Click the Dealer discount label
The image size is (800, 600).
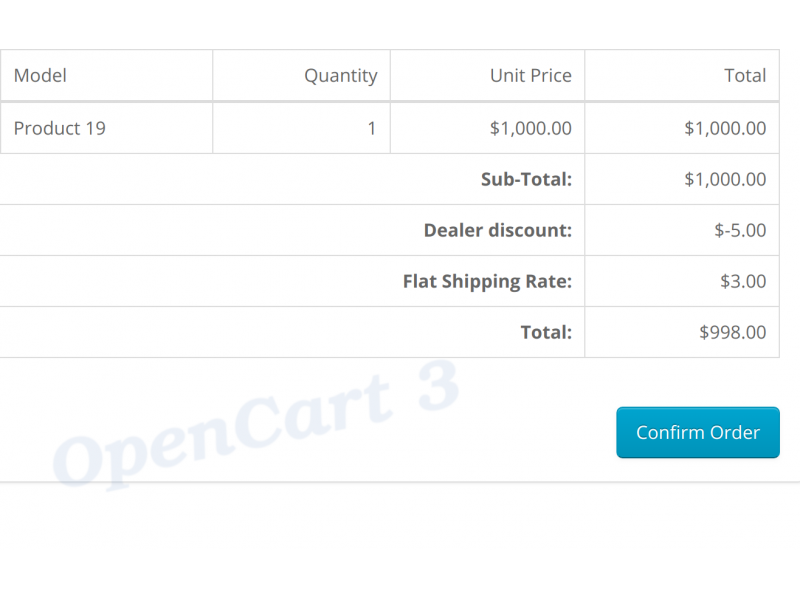point(497,230)
